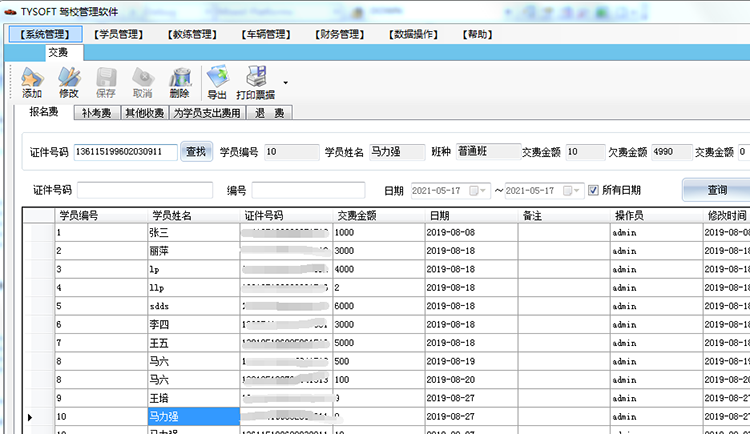Switch to the 补考费 tab
Image resolution: width=750 pixels, height=434 pixels.
coord(96,113)
